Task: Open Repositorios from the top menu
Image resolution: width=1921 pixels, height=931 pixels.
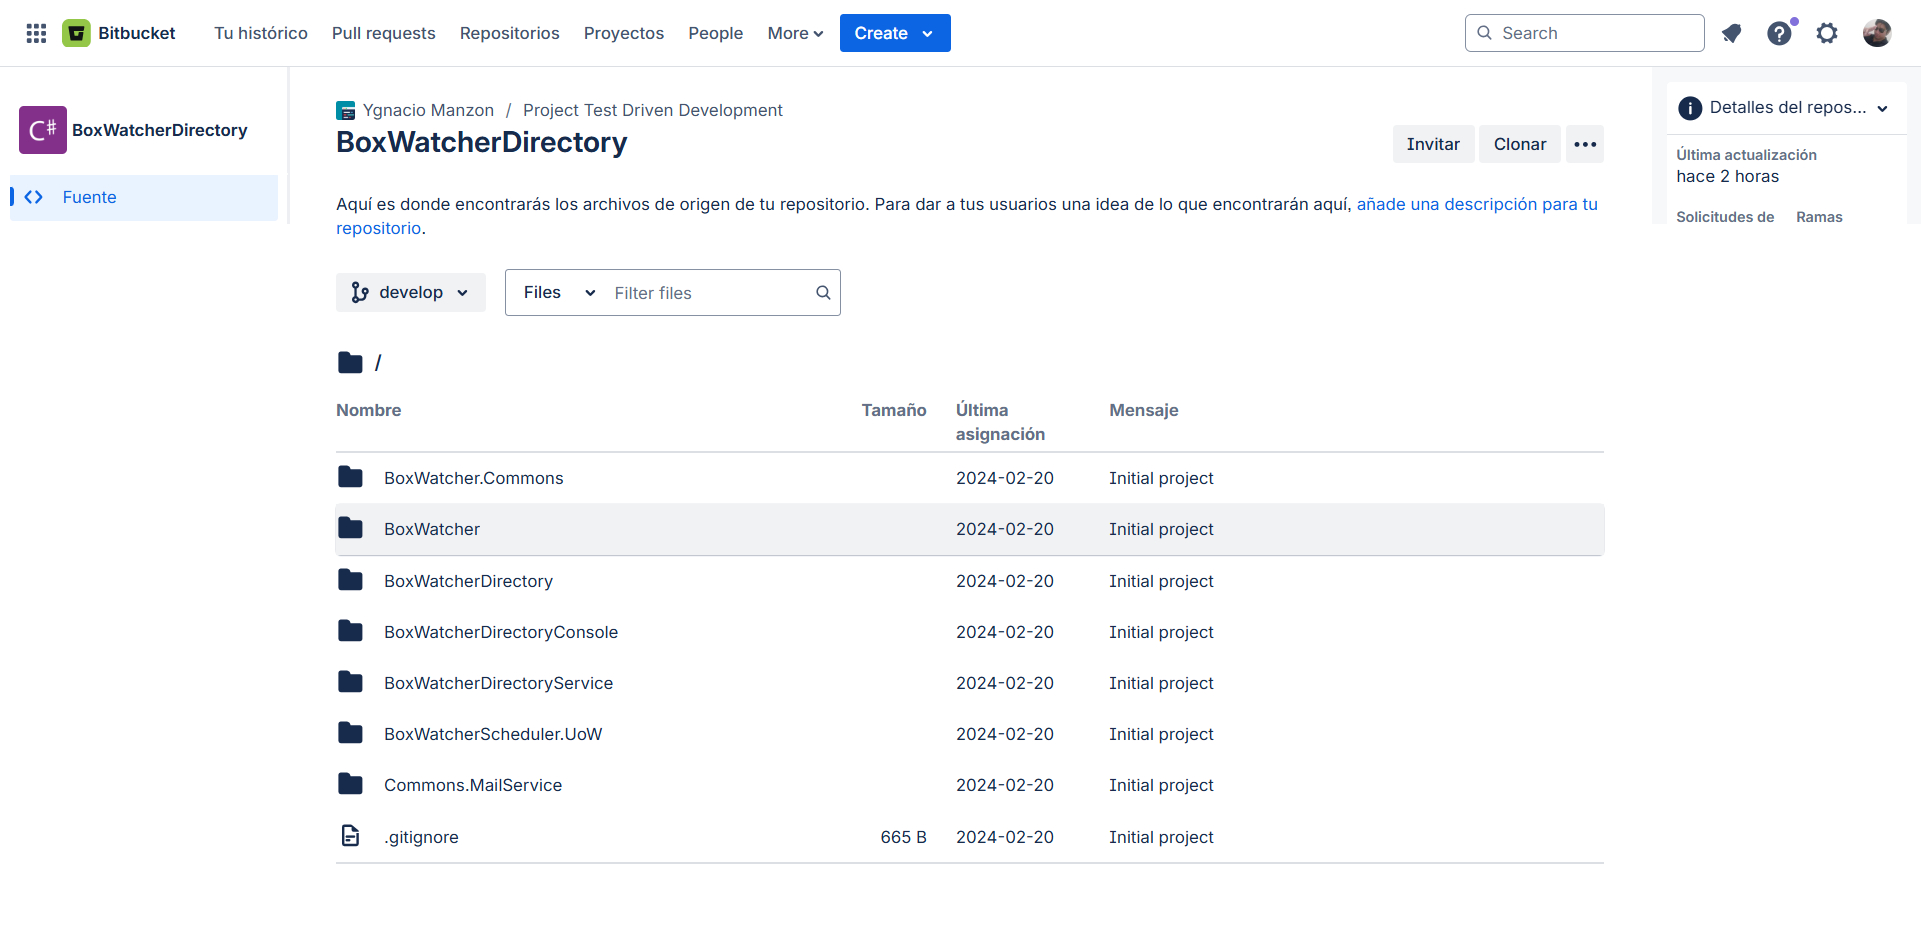Action: [x=509, y=33]
